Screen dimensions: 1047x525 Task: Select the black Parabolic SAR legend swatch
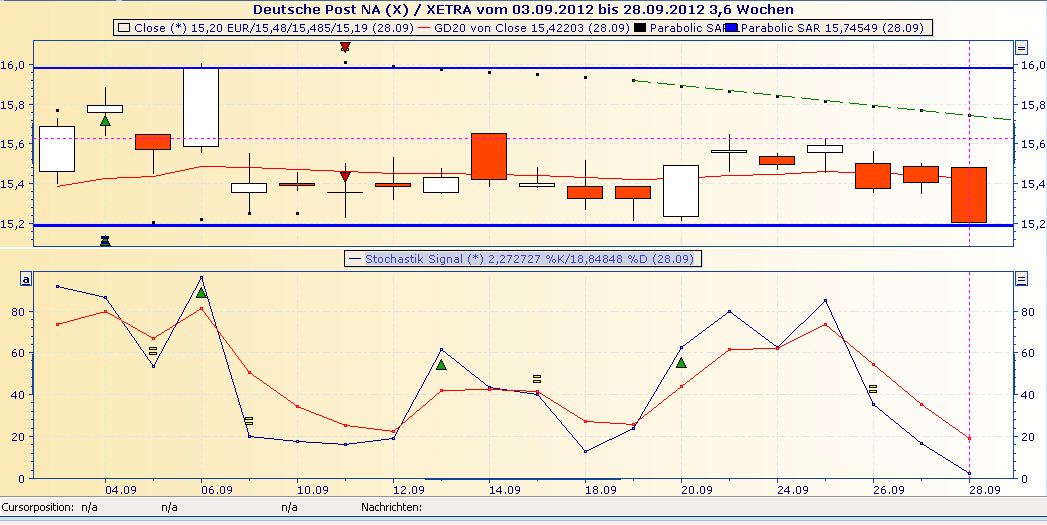click(640, 28)
